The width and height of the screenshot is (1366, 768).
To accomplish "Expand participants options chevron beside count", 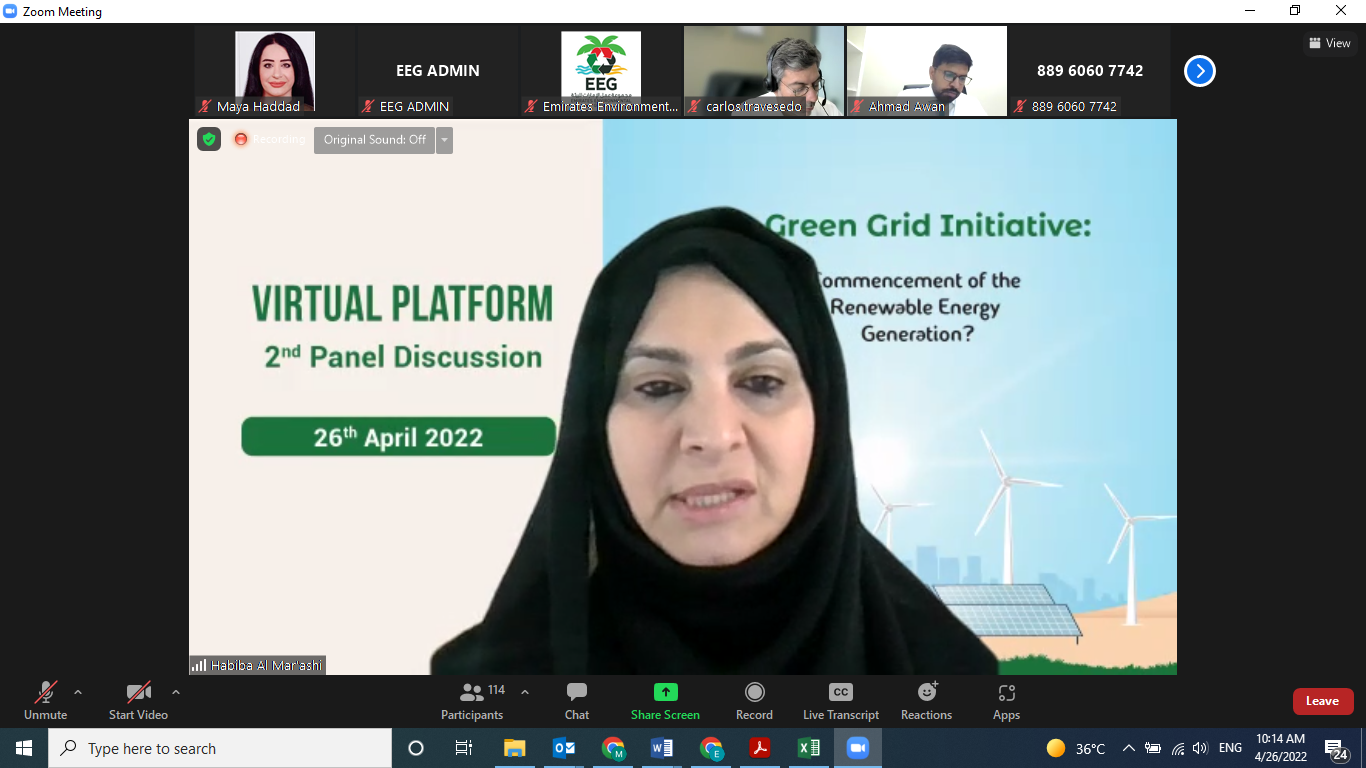I will 525,692.
